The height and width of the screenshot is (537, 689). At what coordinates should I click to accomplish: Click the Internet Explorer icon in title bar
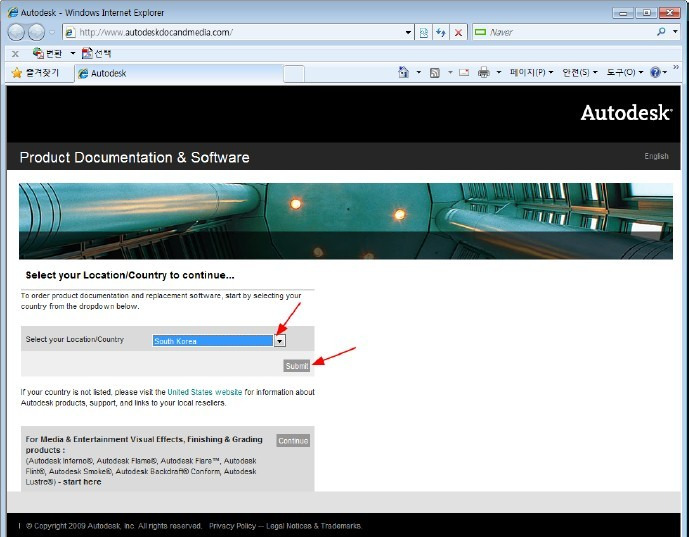click(x=13, y=12)
